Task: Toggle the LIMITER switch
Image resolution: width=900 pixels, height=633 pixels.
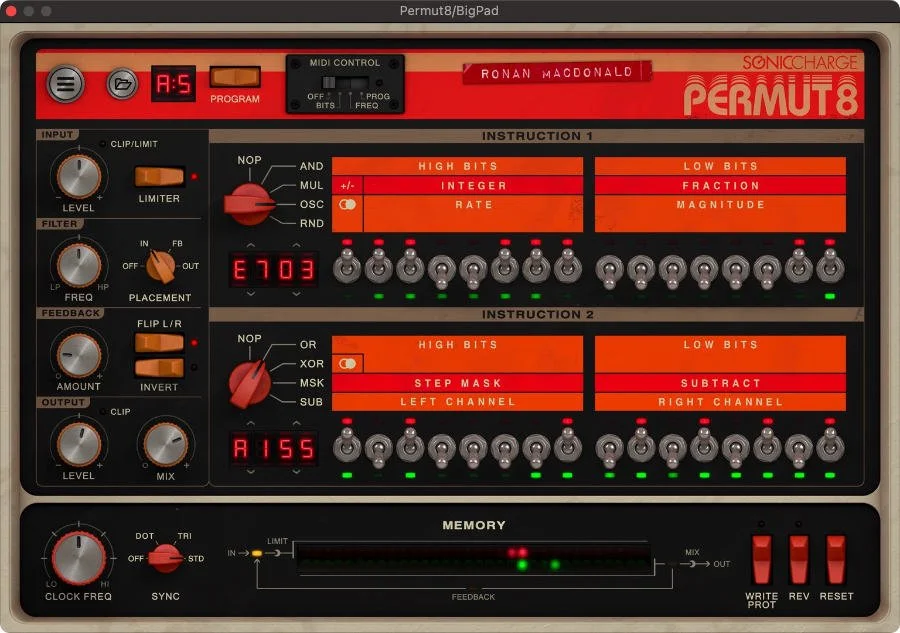Action: (159, 176)
